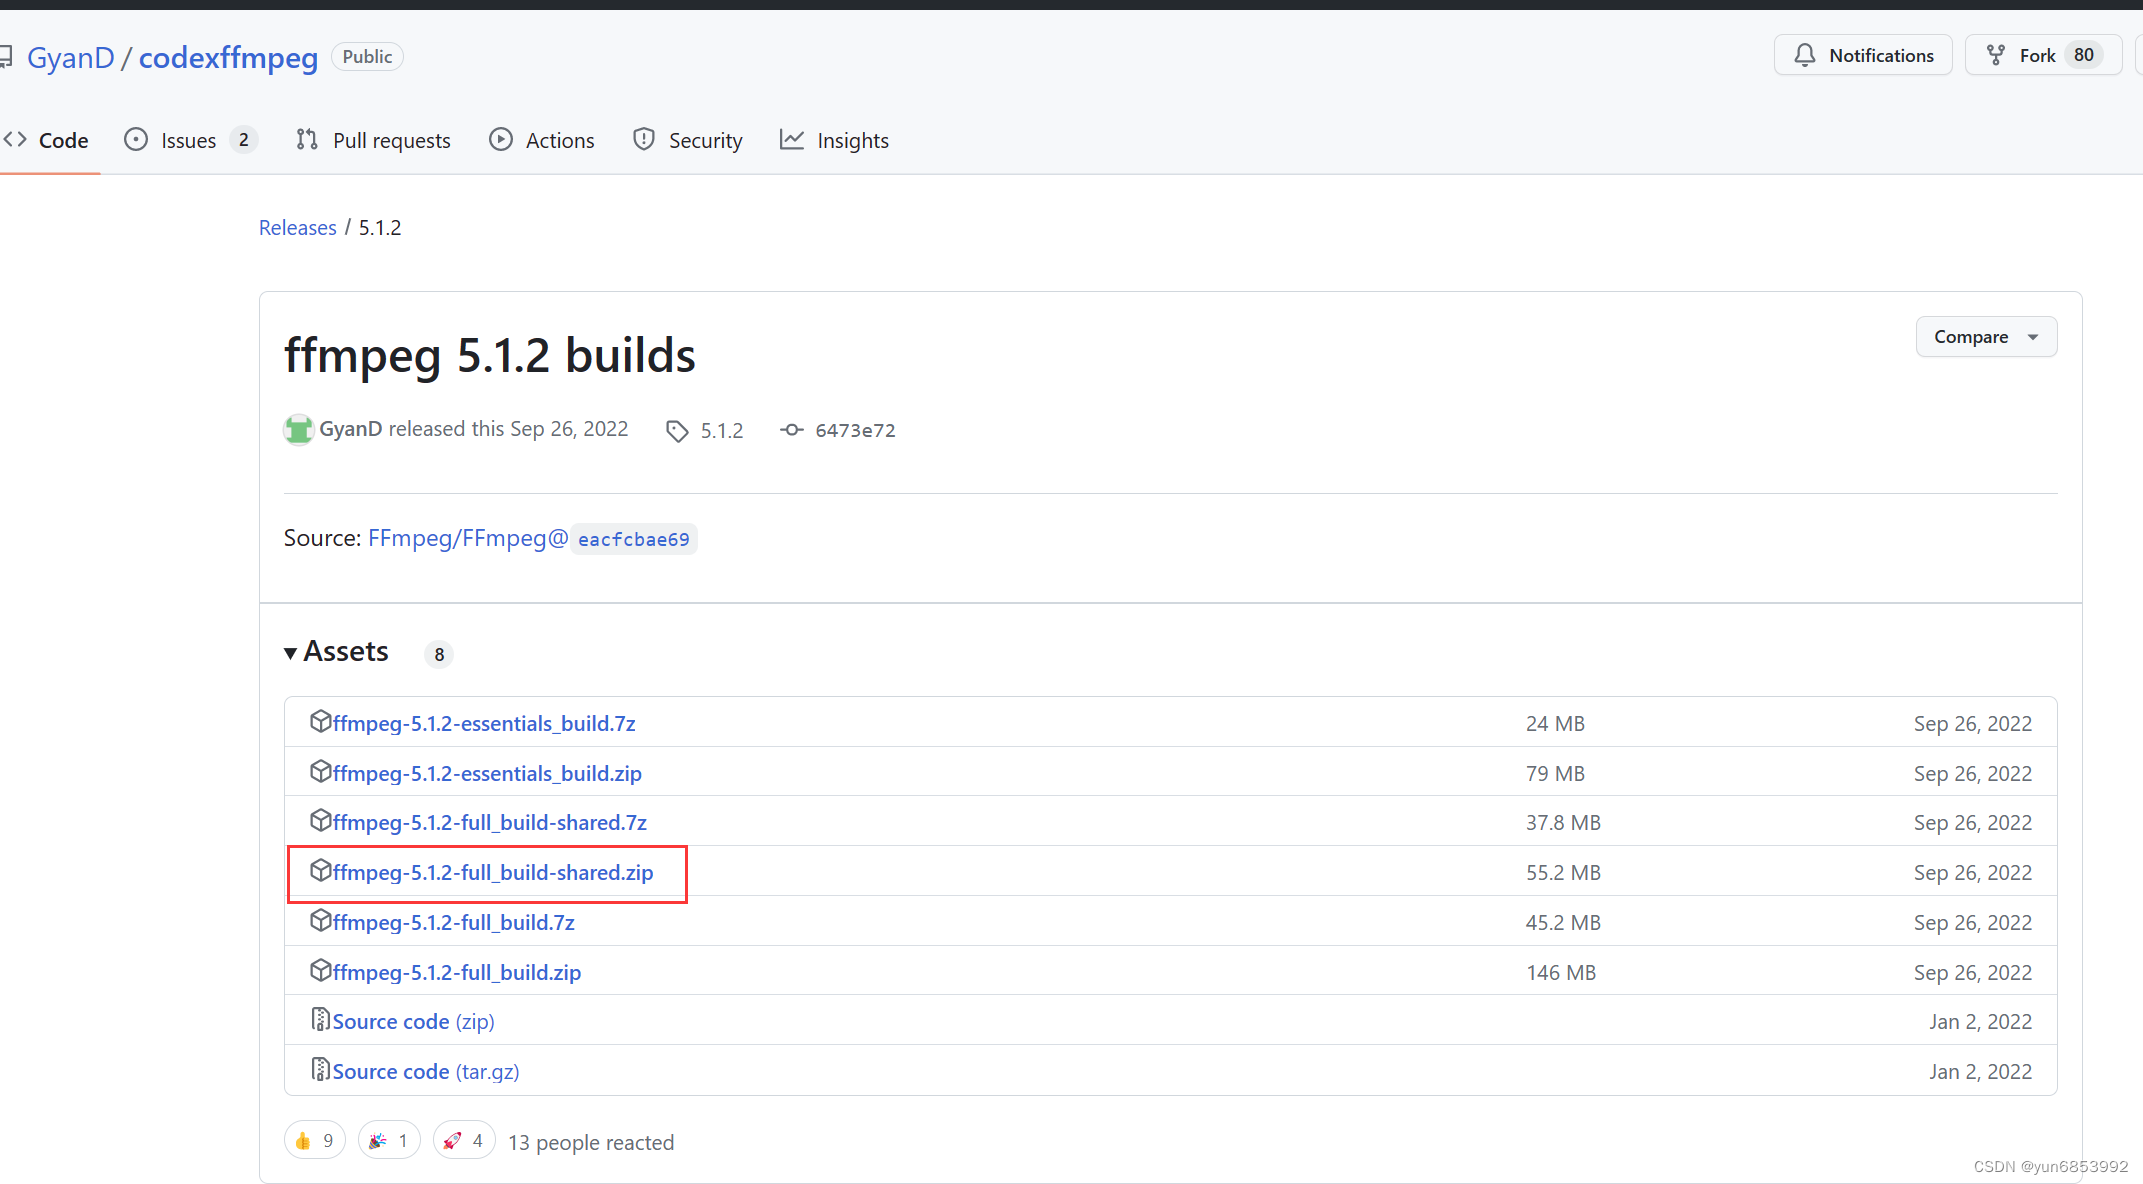Open commit 6473e72 link

pyautogui.click(x=855, y=431)
